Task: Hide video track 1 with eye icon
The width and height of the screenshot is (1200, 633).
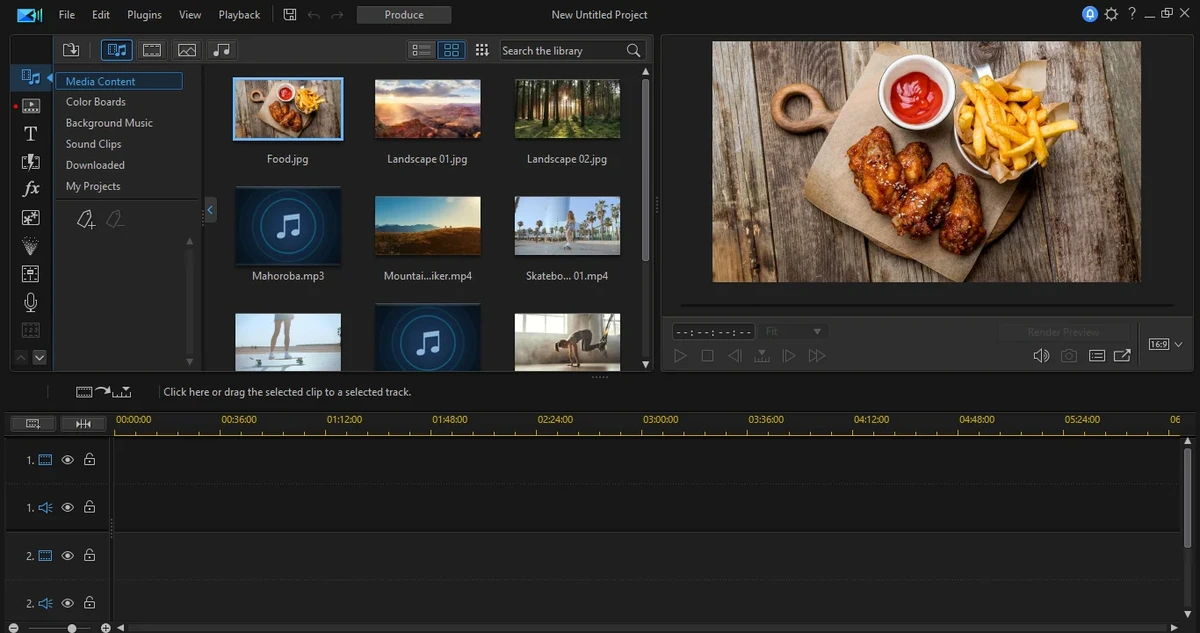Action: tap(68, 460)
